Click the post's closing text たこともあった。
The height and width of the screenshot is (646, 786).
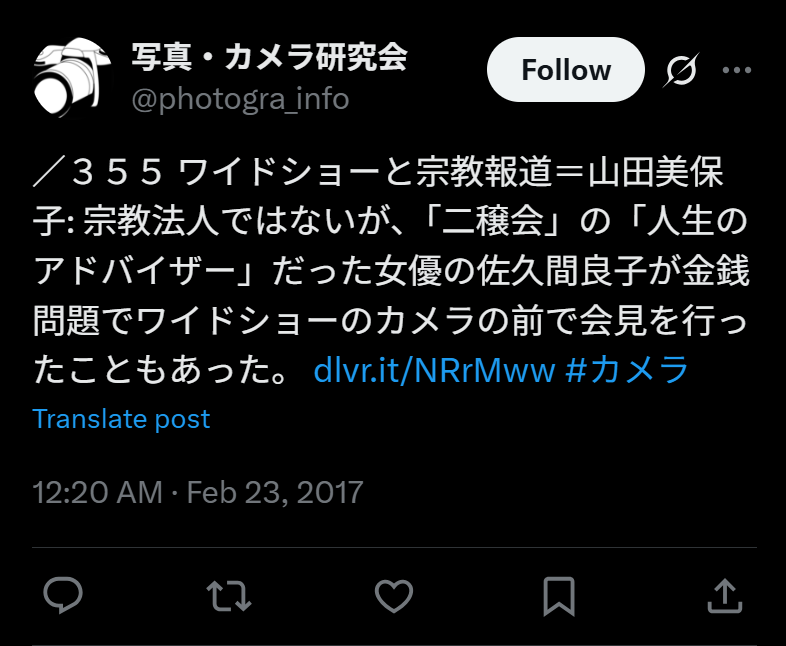point(160,370)
